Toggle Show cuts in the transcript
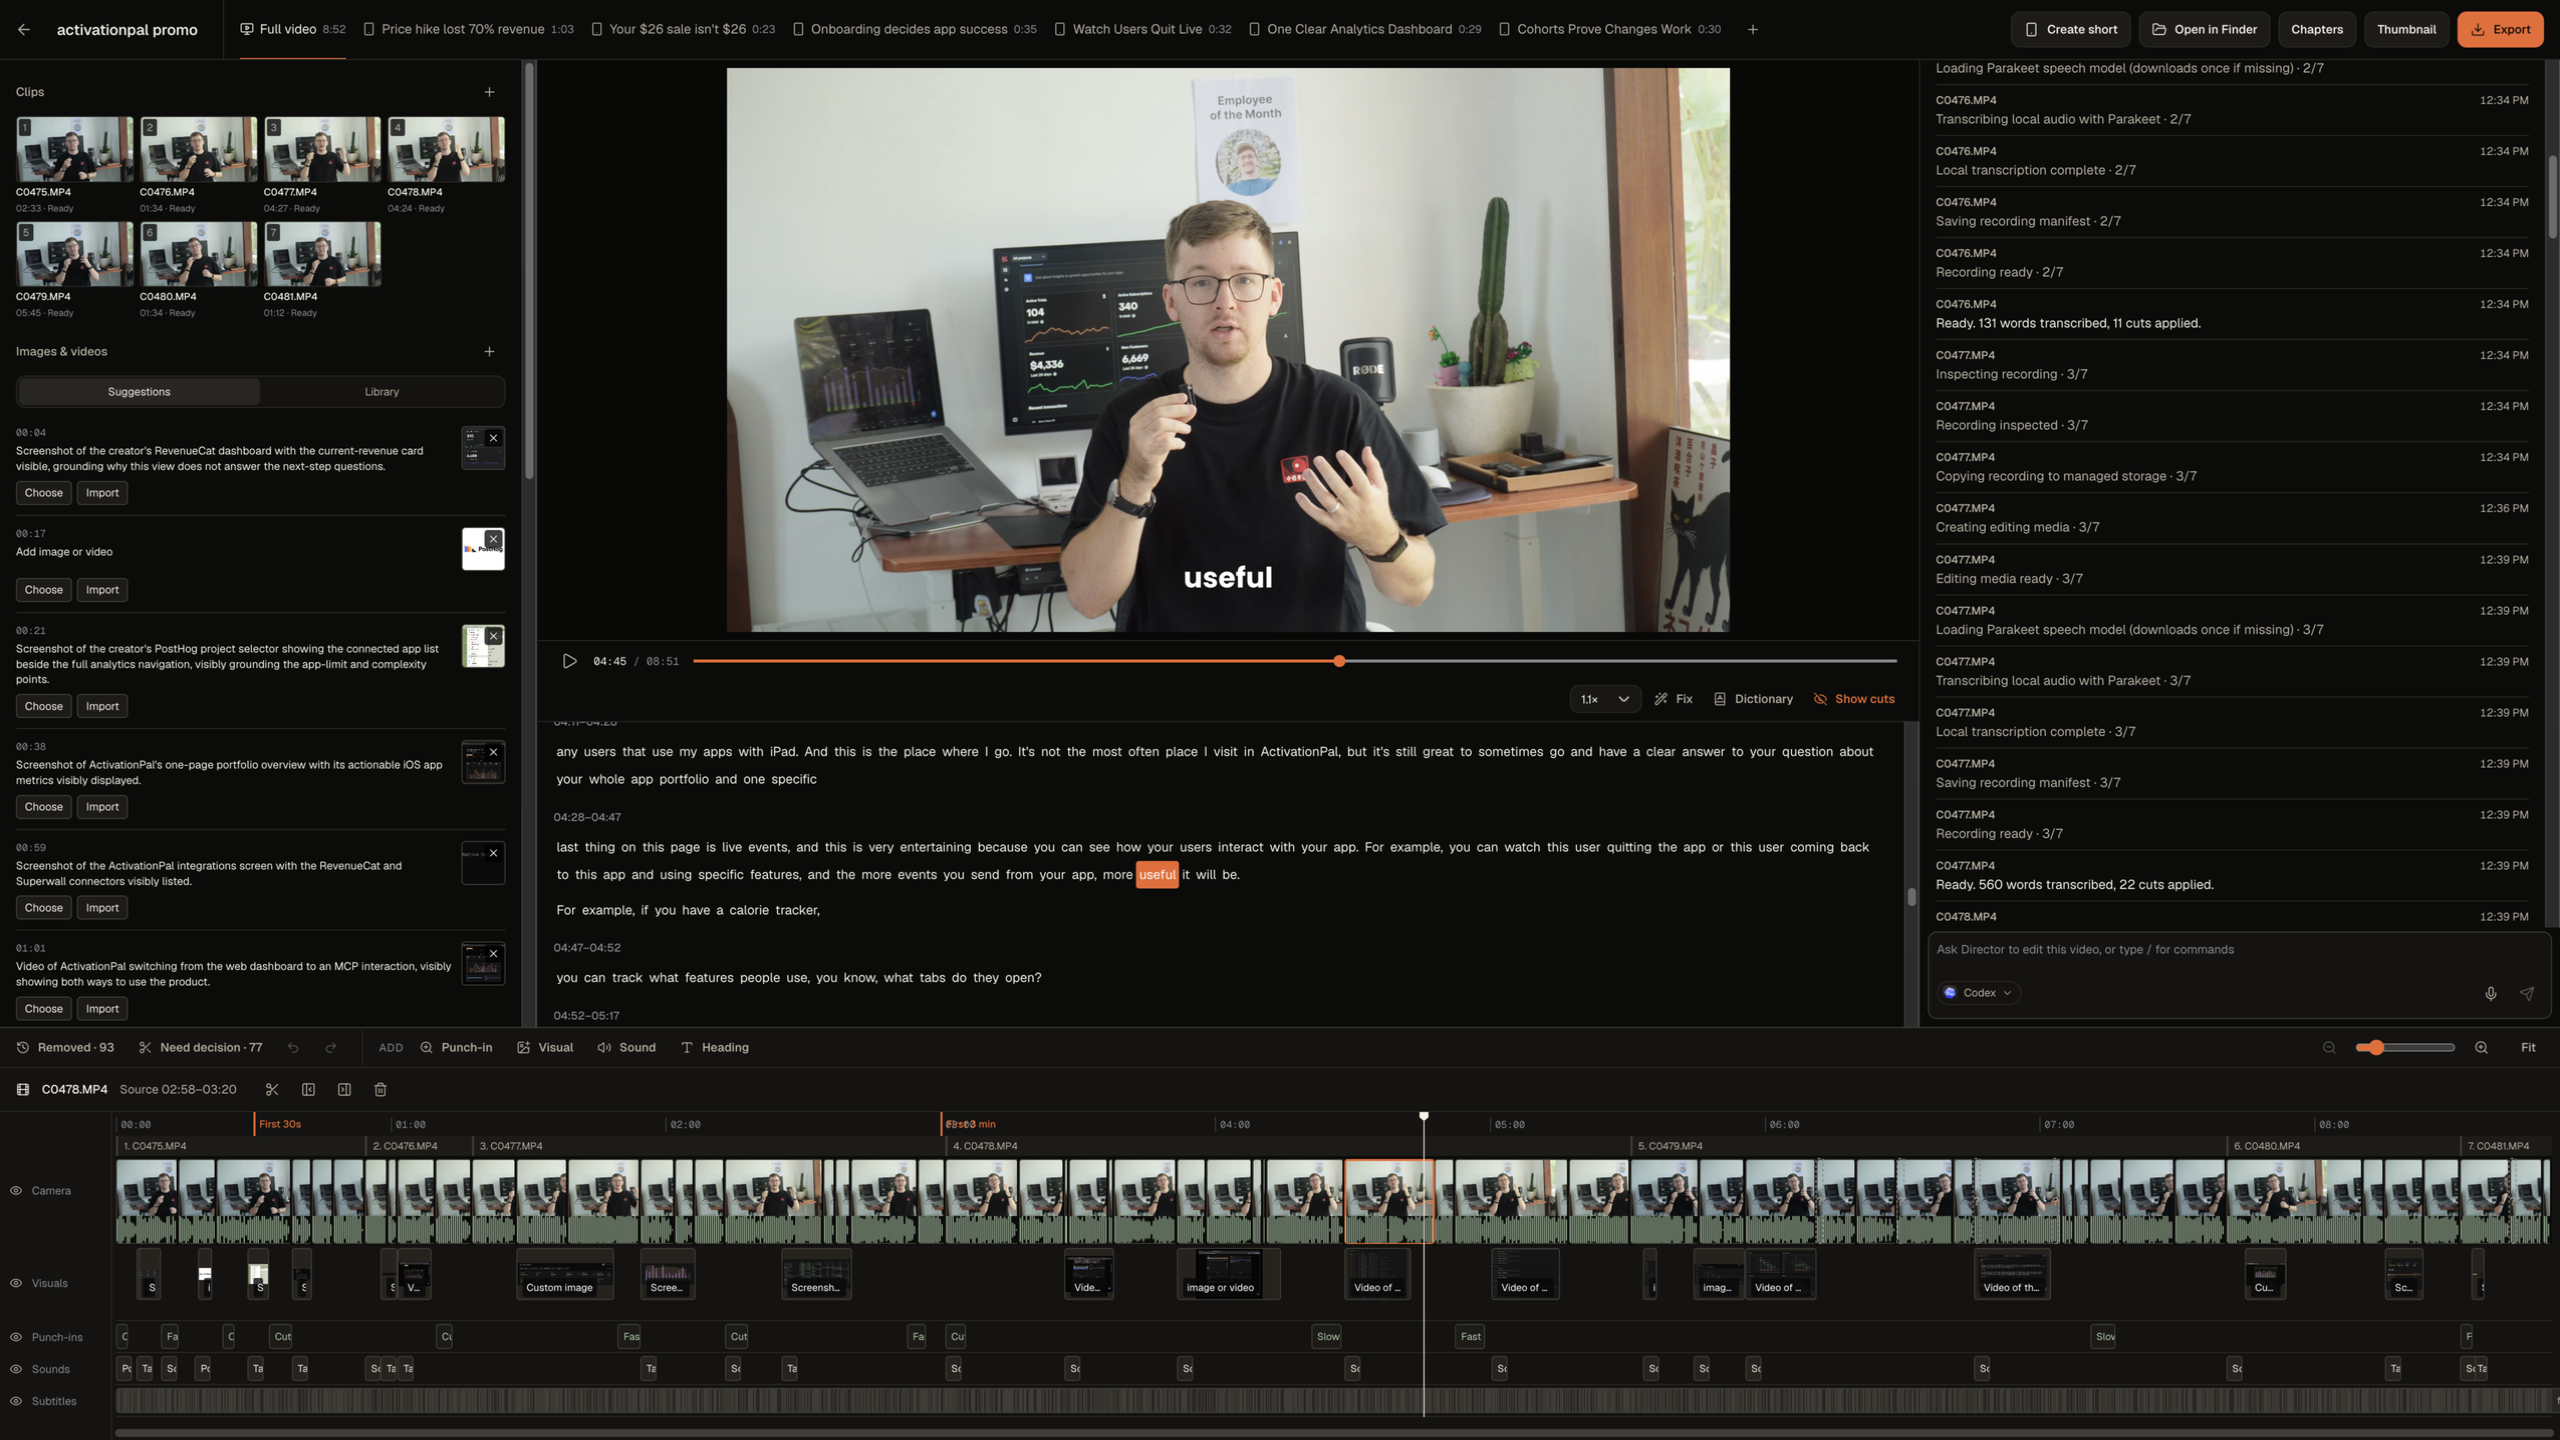This screenshot has height=1440, width=2560. coord(1854,699)
